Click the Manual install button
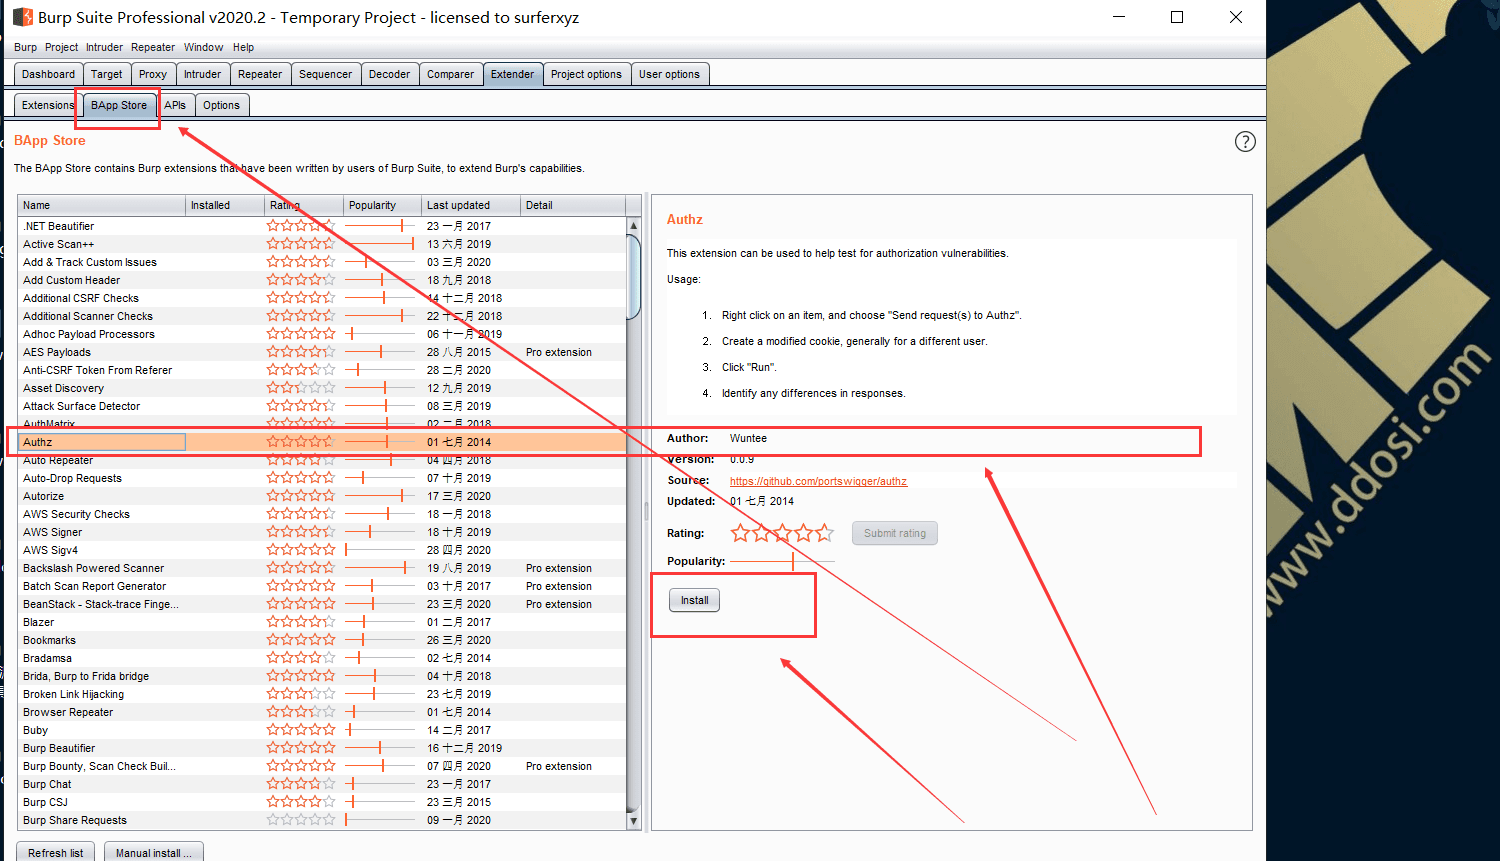1500x861 pixels. 154,853
